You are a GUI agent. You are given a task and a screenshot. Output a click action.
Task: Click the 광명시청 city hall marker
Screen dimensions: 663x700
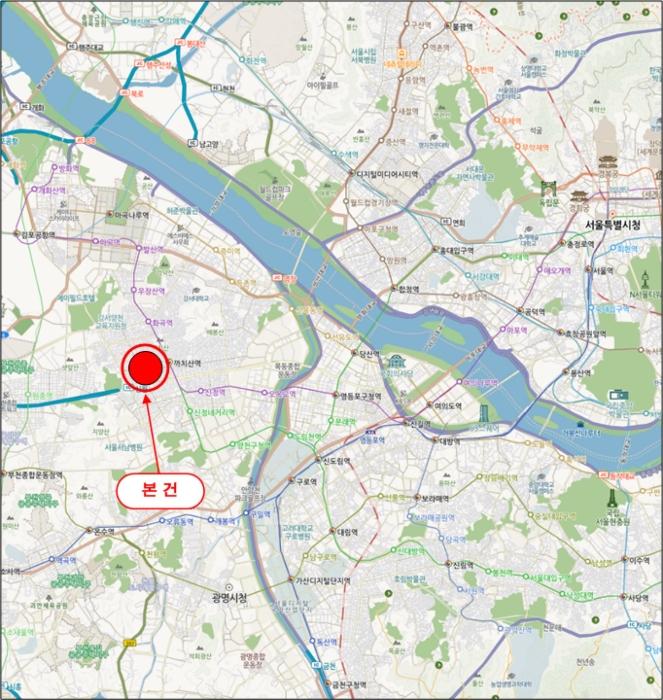coord(229,587)
